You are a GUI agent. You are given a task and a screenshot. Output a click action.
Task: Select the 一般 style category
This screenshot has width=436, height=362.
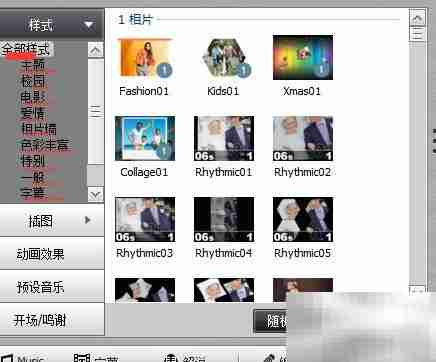click(x=33, y=177)
